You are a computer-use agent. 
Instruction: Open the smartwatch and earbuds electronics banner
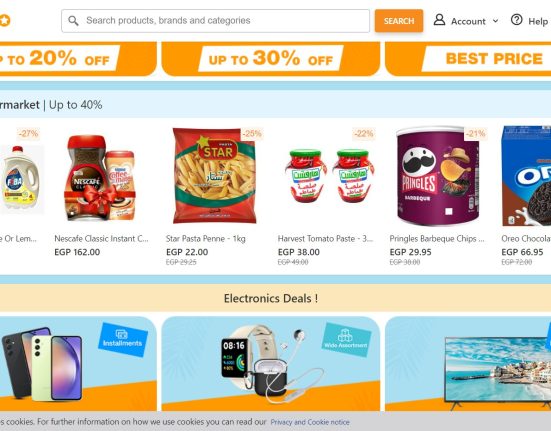tap(271, 364)
